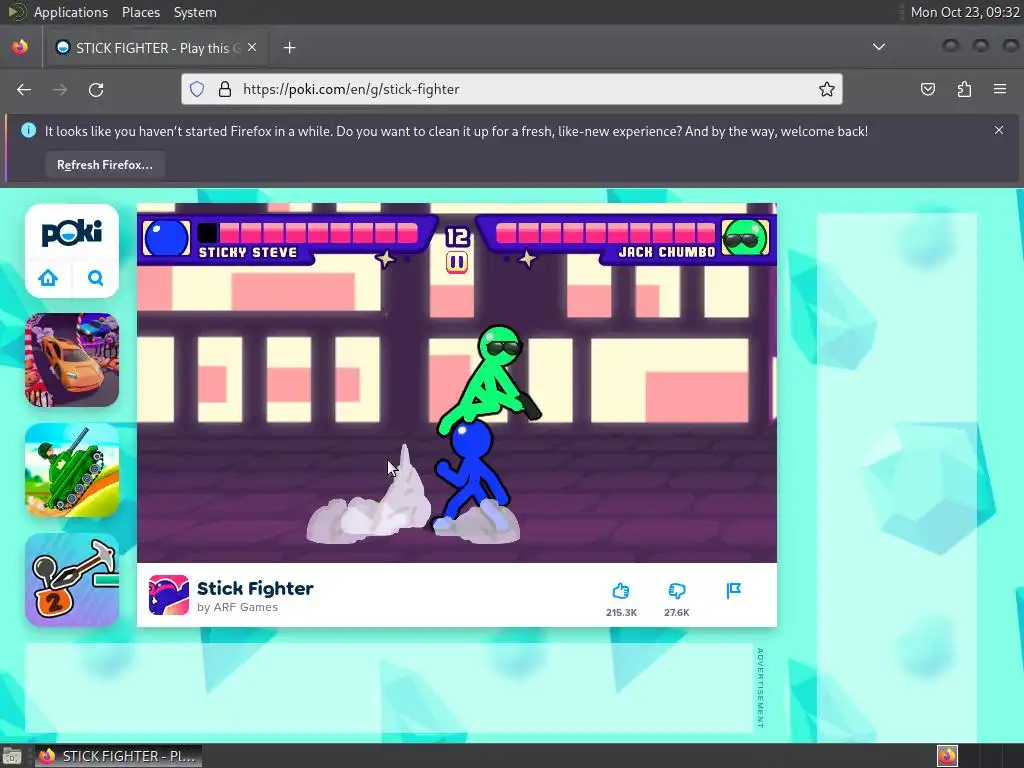Reload the page with refresh icon
Viewport: 1024px width, 768px height.
tap(96, 89)
